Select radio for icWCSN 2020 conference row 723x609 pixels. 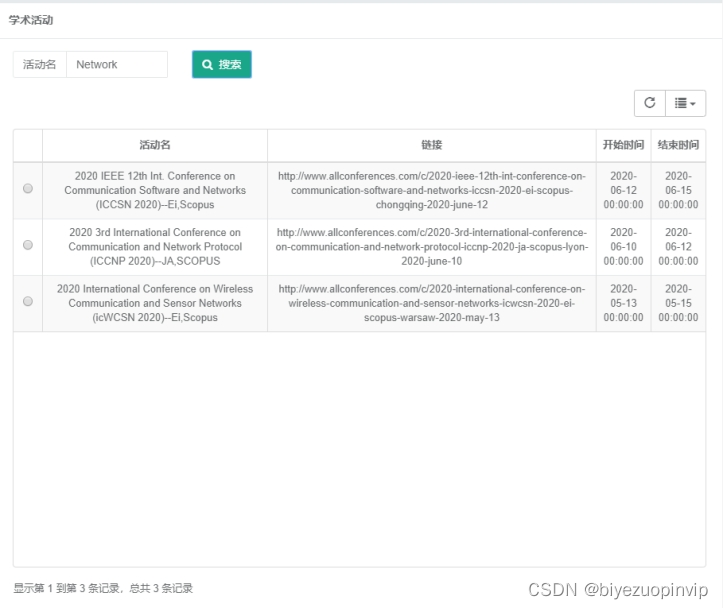(28, 301)
